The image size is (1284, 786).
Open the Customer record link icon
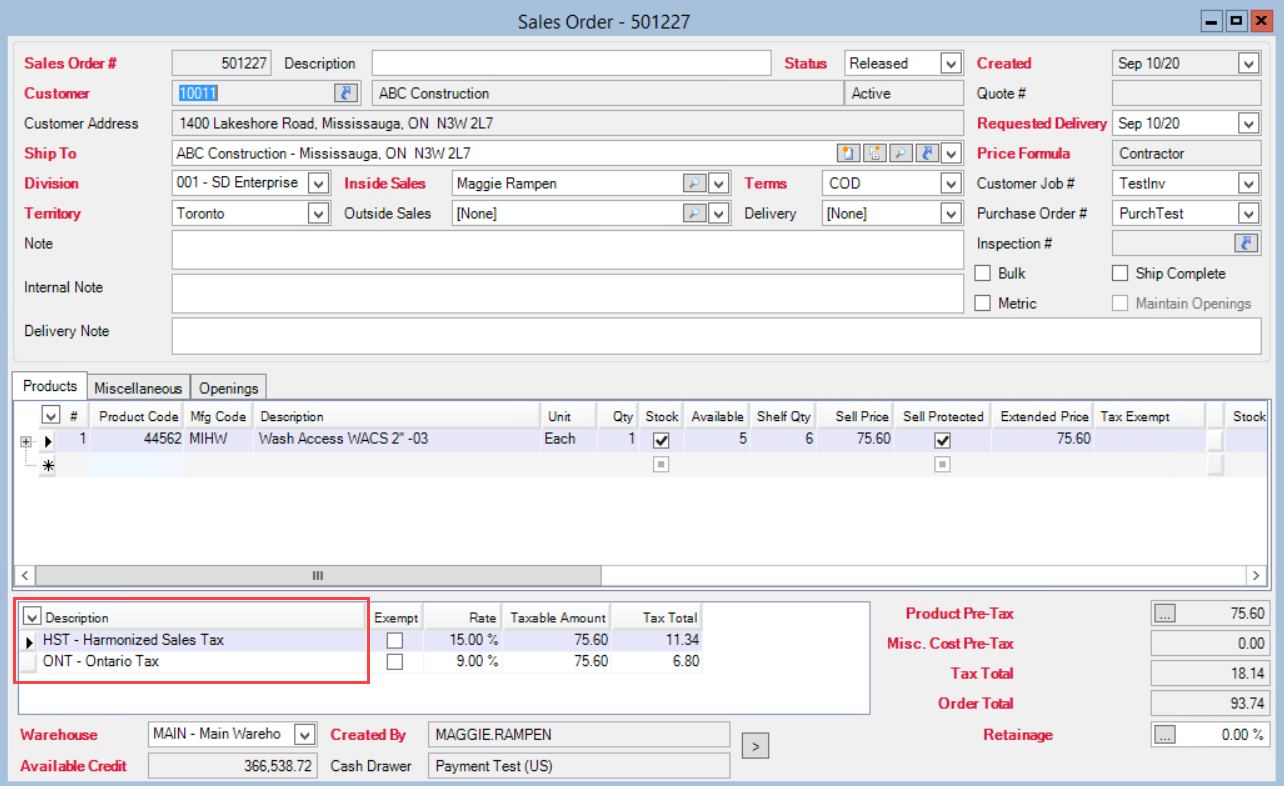345,93
